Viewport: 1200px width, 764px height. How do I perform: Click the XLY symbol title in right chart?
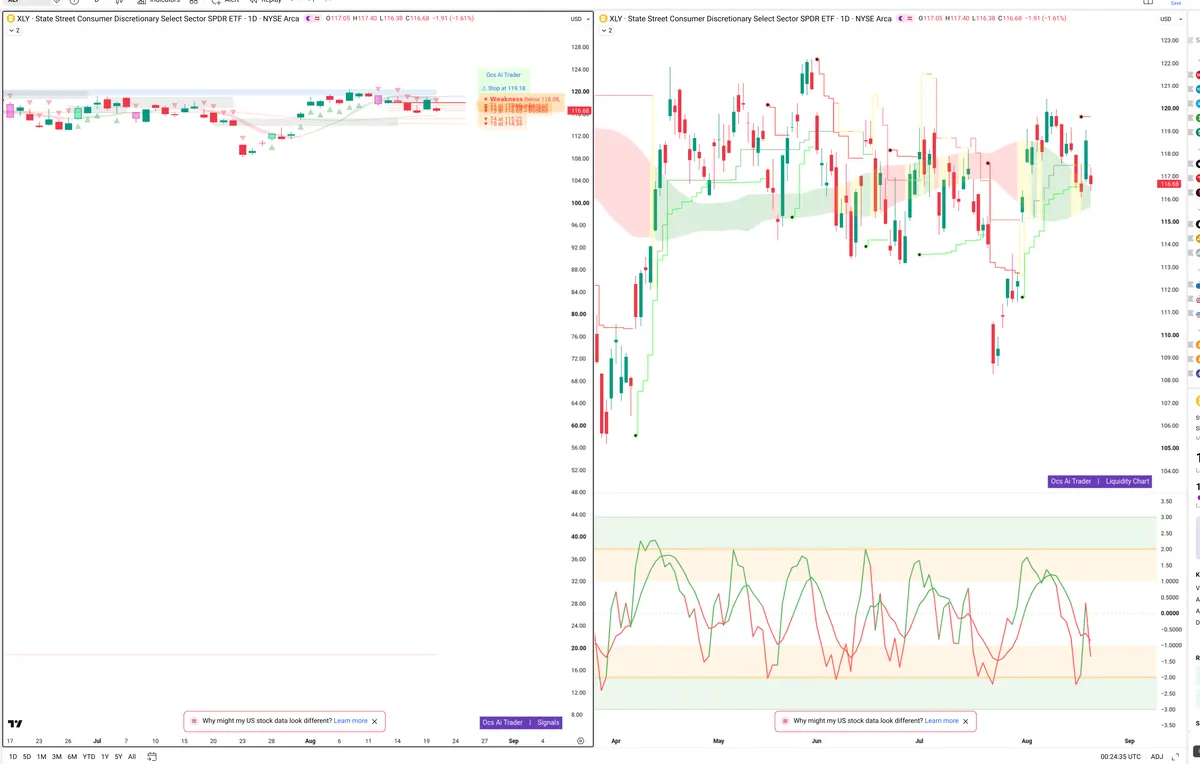coord(751,19)
